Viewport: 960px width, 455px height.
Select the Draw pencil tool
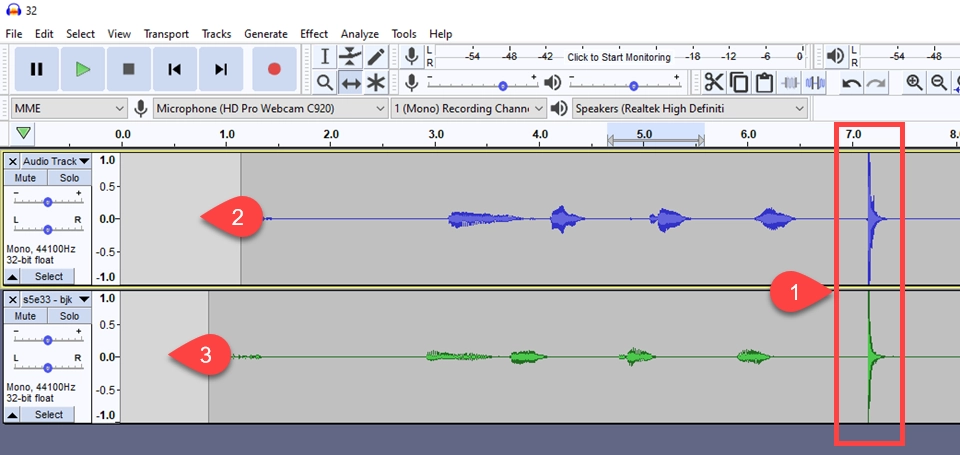(376, 57)
